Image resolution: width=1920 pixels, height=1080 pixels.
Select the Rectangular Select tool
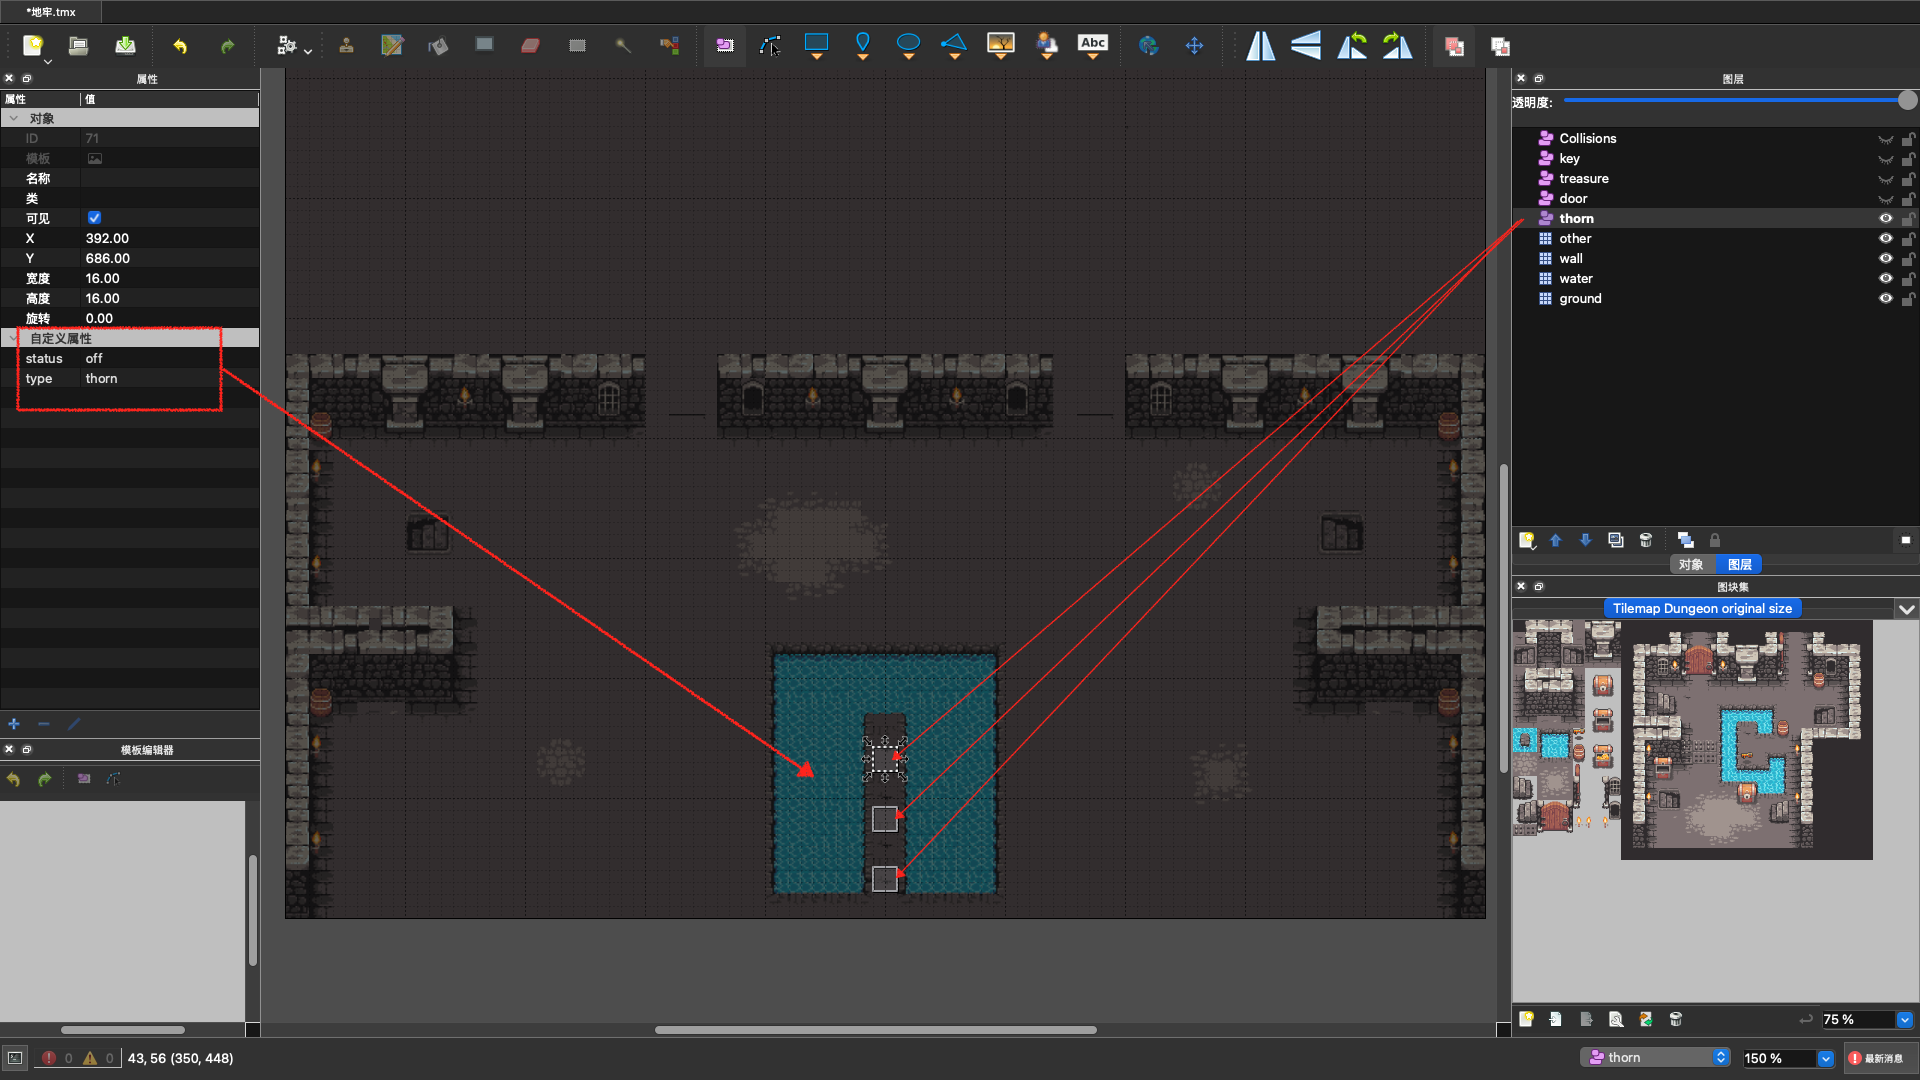(577, 46)
